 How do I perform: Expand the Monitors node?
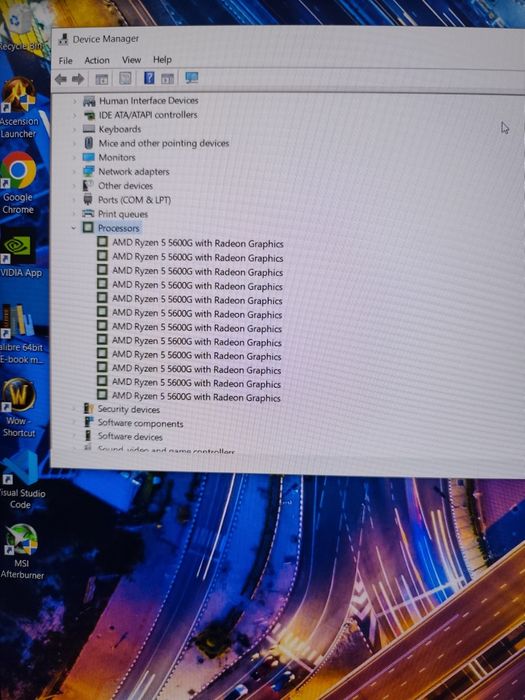(75, 158)
